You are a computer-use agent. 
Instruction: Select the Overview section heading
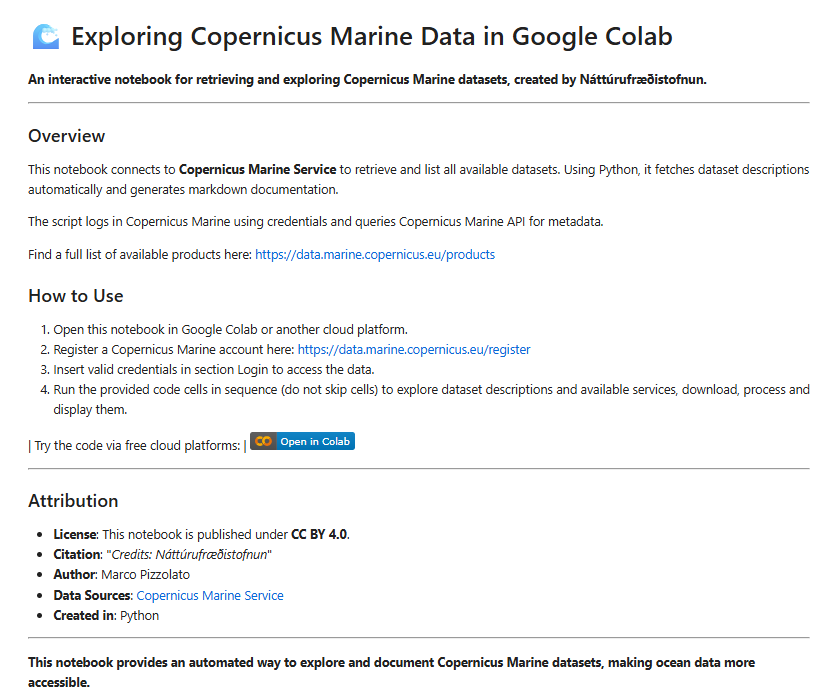coord(67,136)
